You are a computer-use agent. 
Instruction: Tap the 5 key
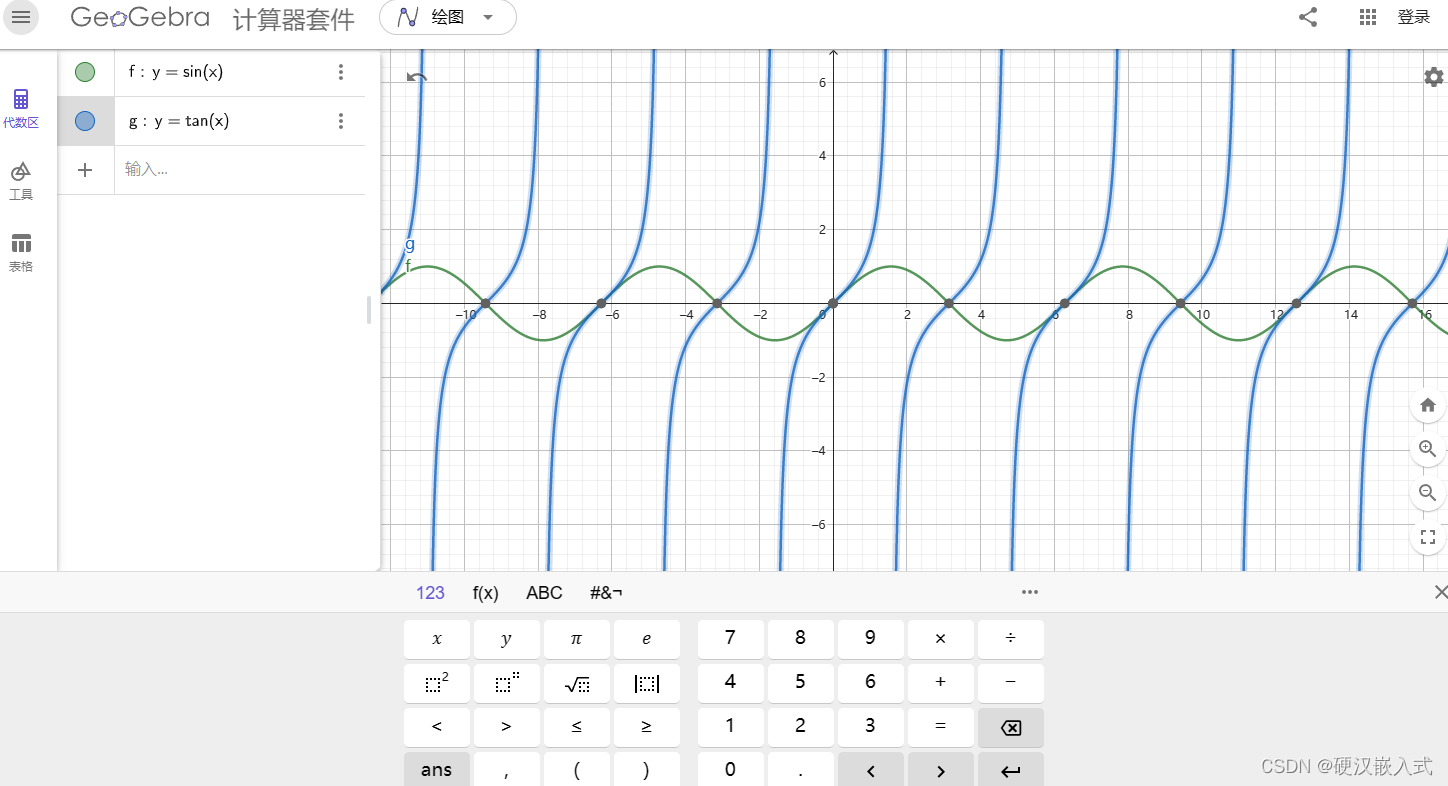point(801,683)
